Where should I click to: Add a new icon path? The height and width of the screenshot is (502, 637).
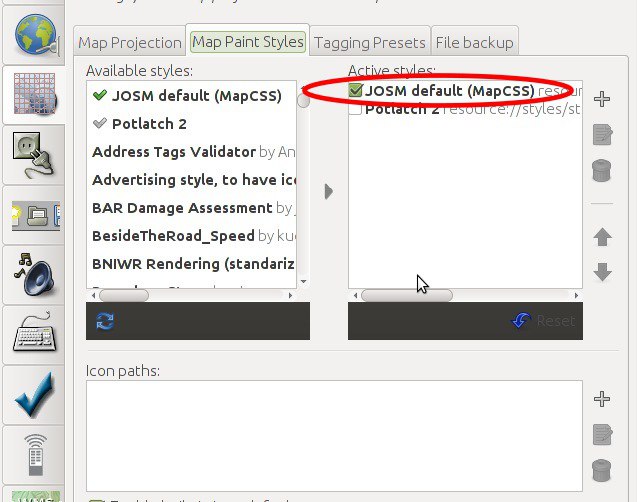[x=602, y=399]
